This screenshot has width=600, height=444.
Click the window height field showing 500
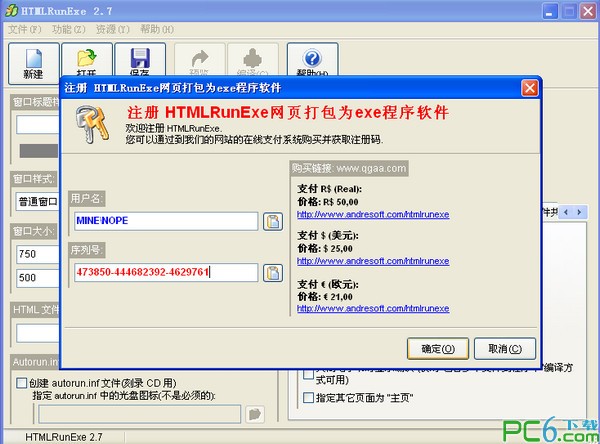click(x=38, y=278)
